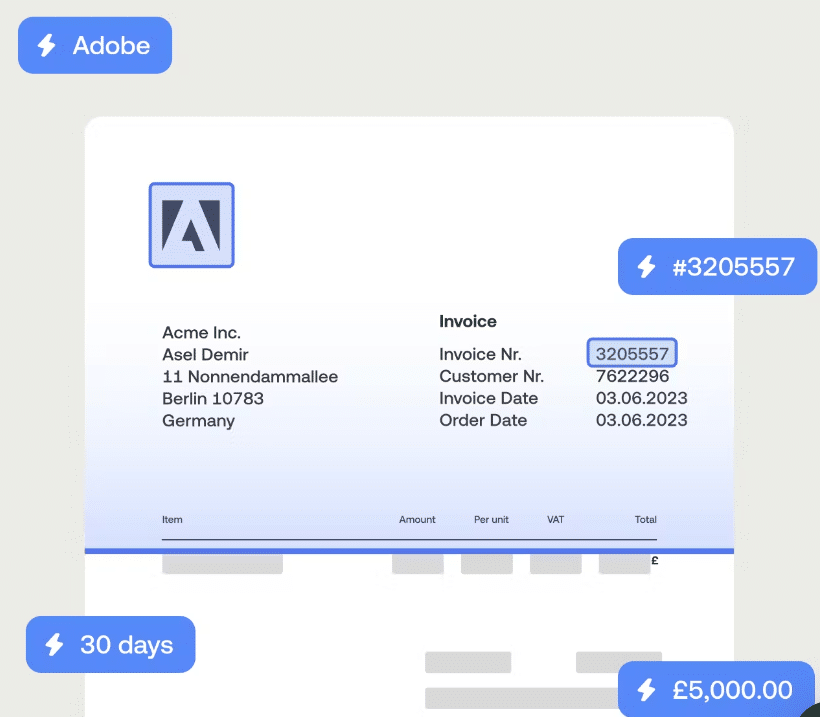
Task: Select the VAT column header
Action: tap(556, 520)
